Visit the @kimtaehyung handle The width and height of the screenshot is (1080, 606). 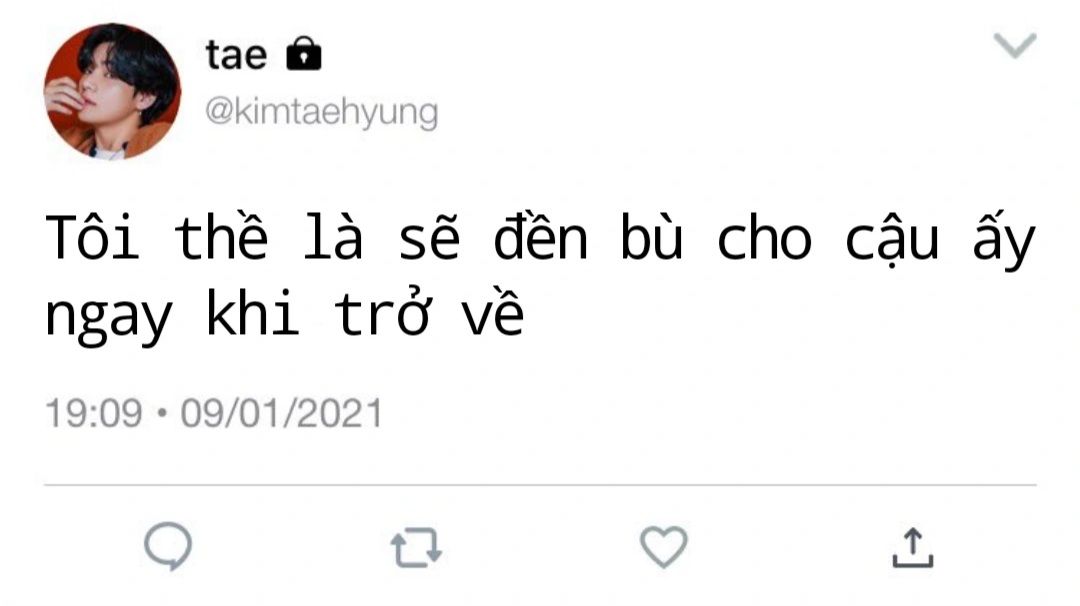[322, 112]
